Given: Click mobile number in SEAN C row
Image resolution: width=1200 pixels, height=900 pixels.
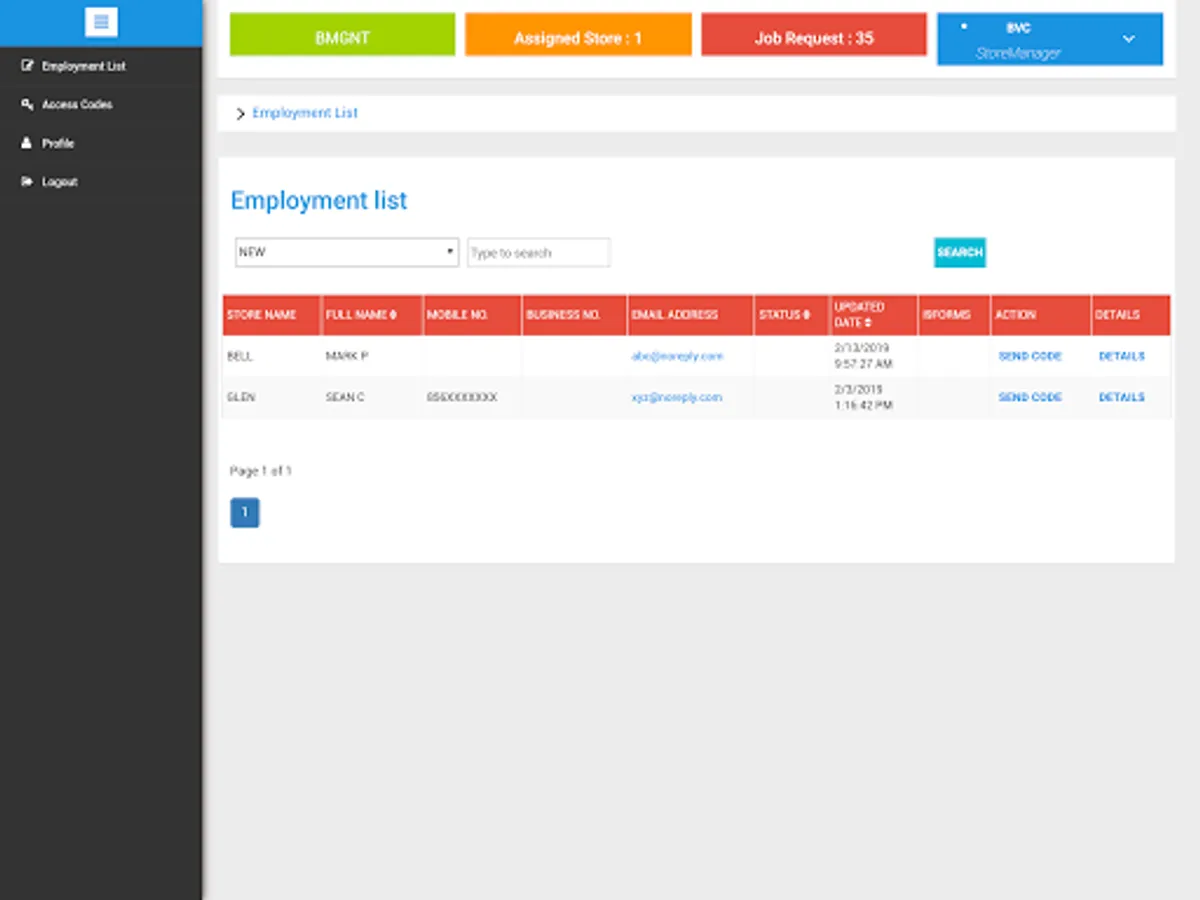Looking at the screenshot, I should (x=462, y=397).
